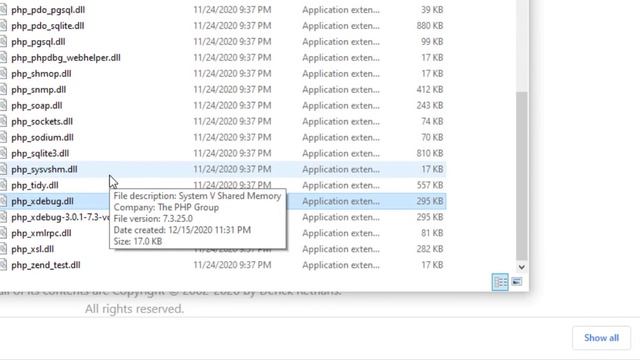Click the date modified of php_zend_test.dll

coord(232,264)
